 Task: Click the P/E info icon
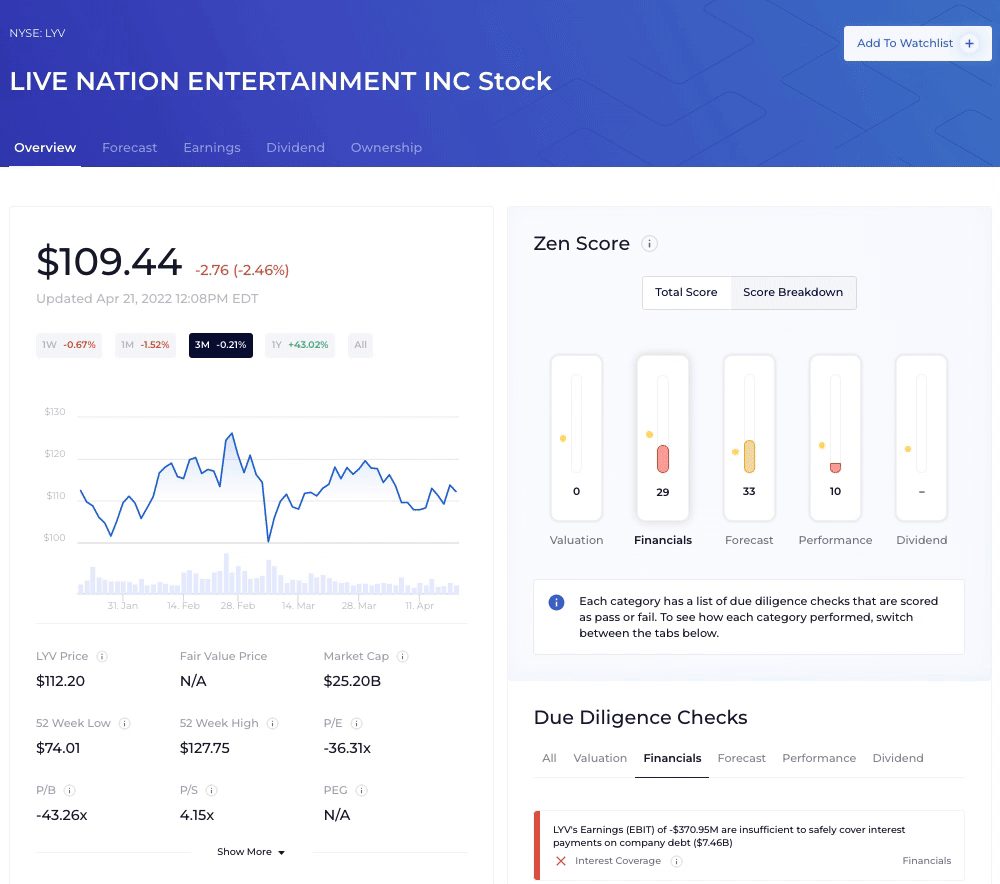click(357, 723)
